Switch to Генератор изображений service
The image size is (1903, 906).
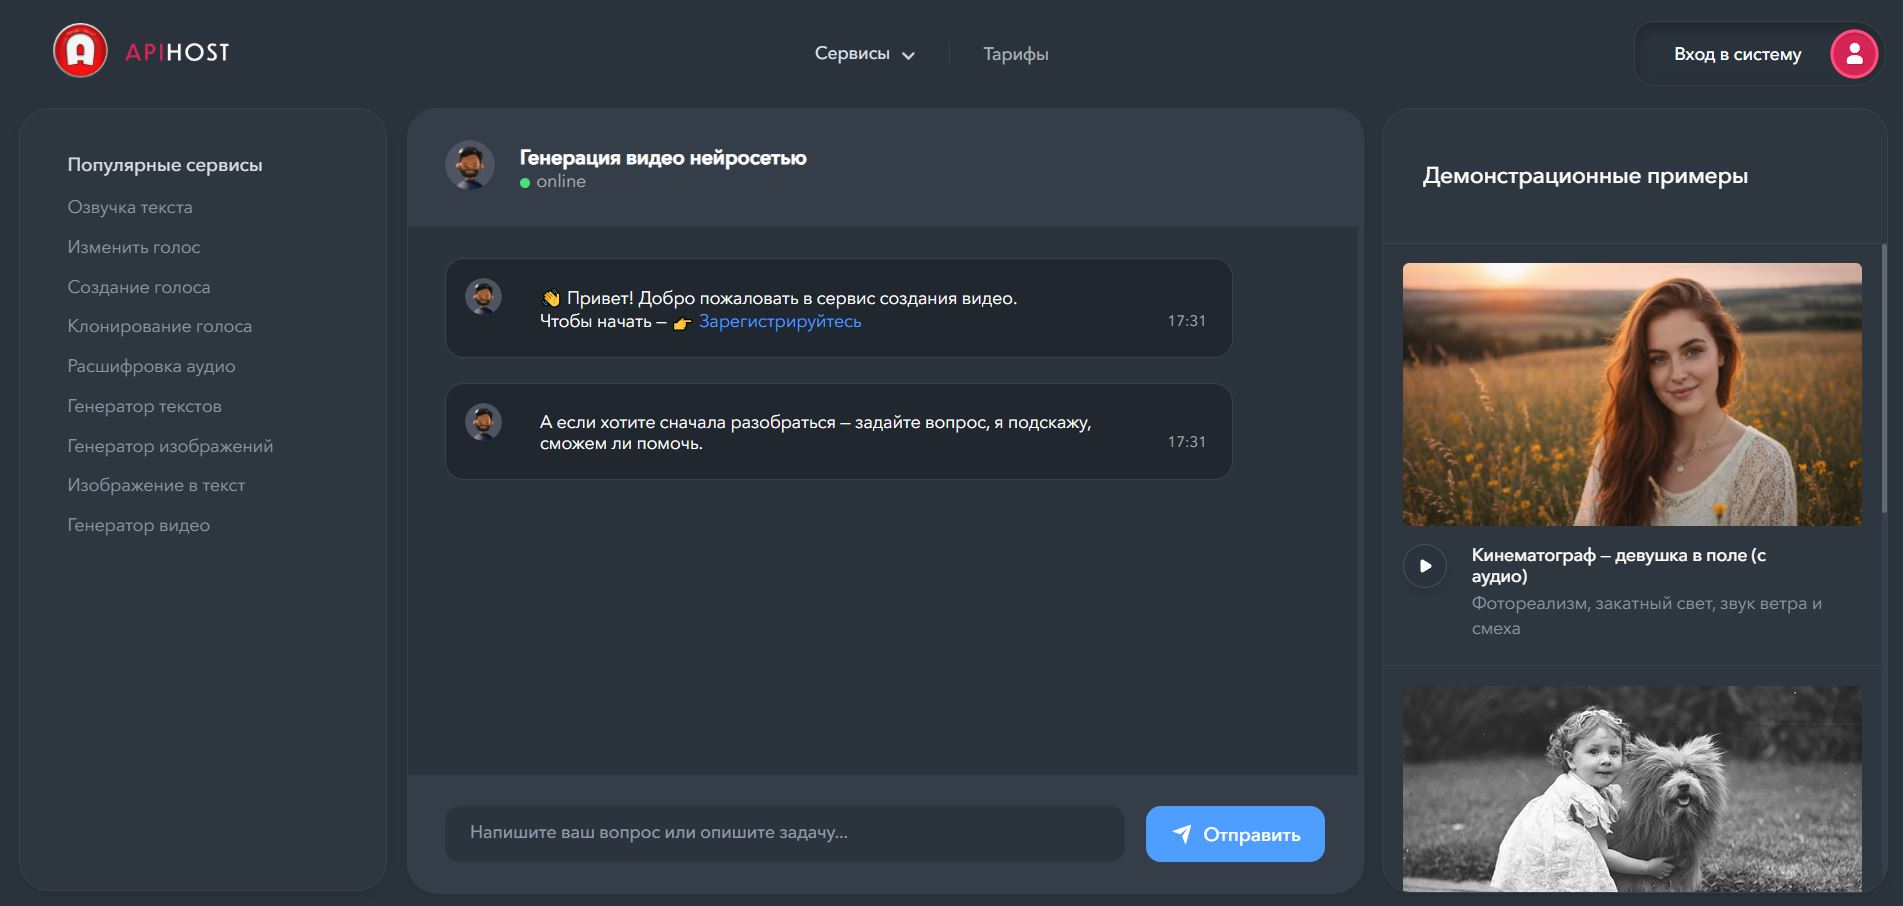[170, 445]
